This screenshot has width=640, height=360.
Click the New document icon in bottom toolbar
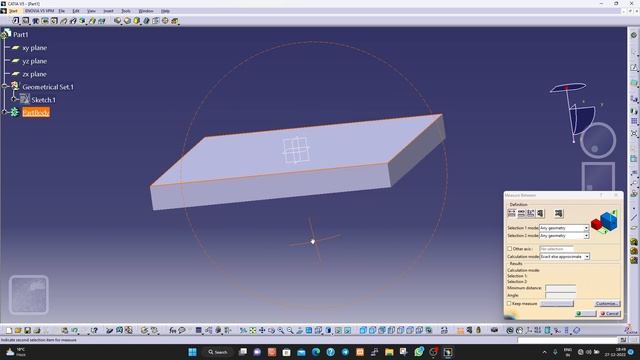click(x=9, y=330)
